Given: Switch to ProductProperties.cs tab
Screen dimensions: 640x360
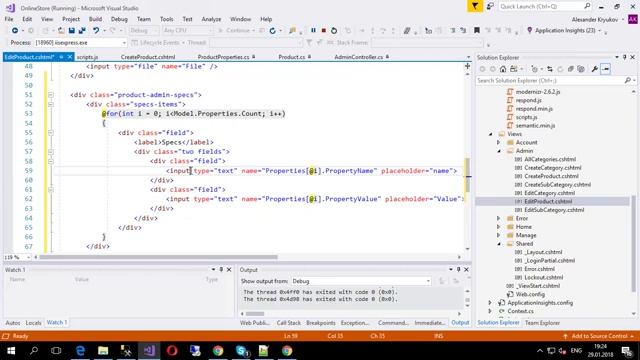Looking at the screenshot, I should pos(223,57).
